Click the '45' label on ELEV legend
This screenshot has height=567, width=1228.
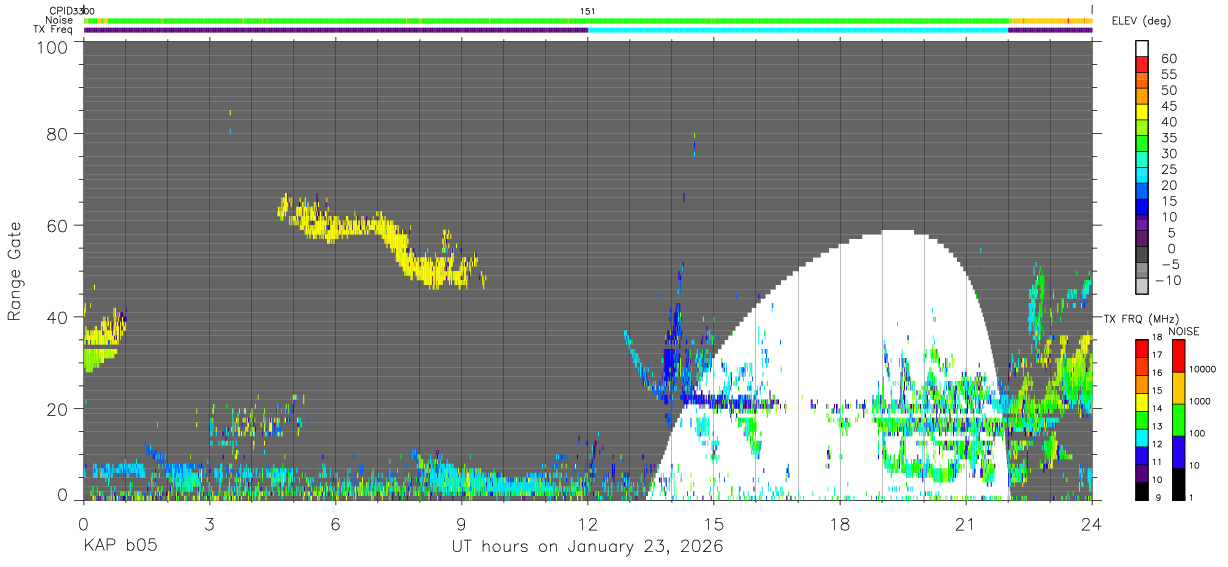[x=1169, y=106]
